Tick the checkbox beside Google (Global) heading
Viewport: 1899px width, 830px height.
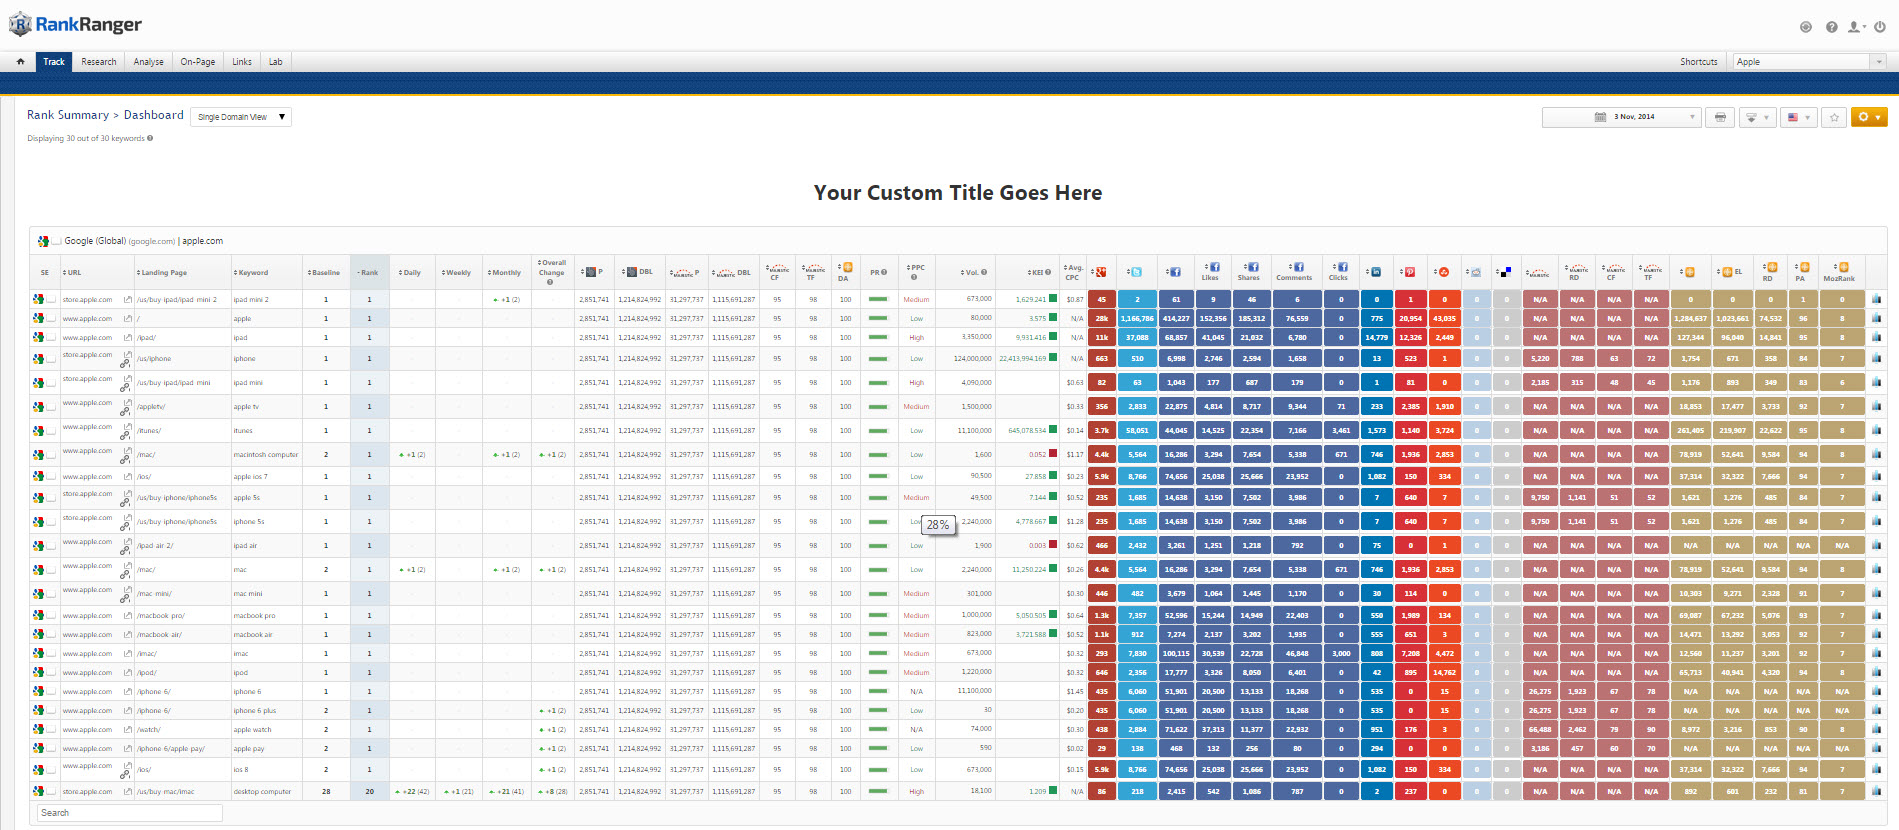coord(57,241)
